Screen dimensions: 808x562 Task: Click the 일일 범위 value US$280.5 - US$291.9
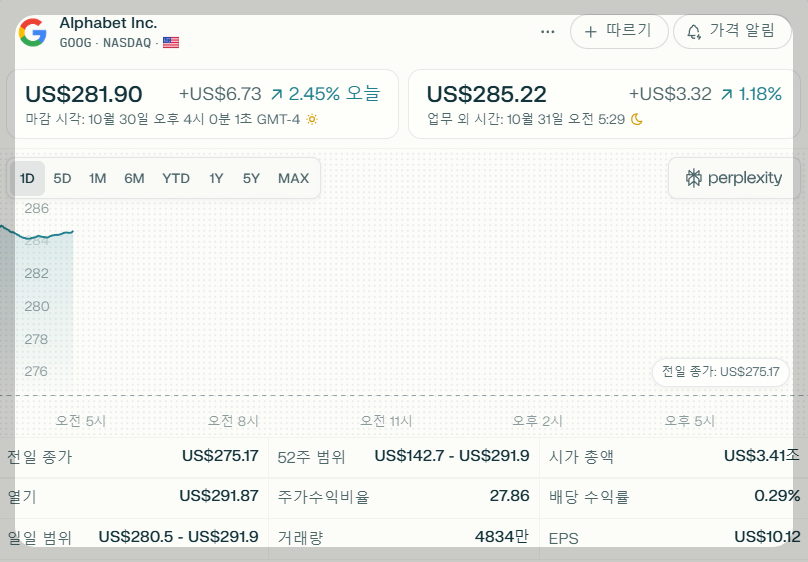click(178, 537)
